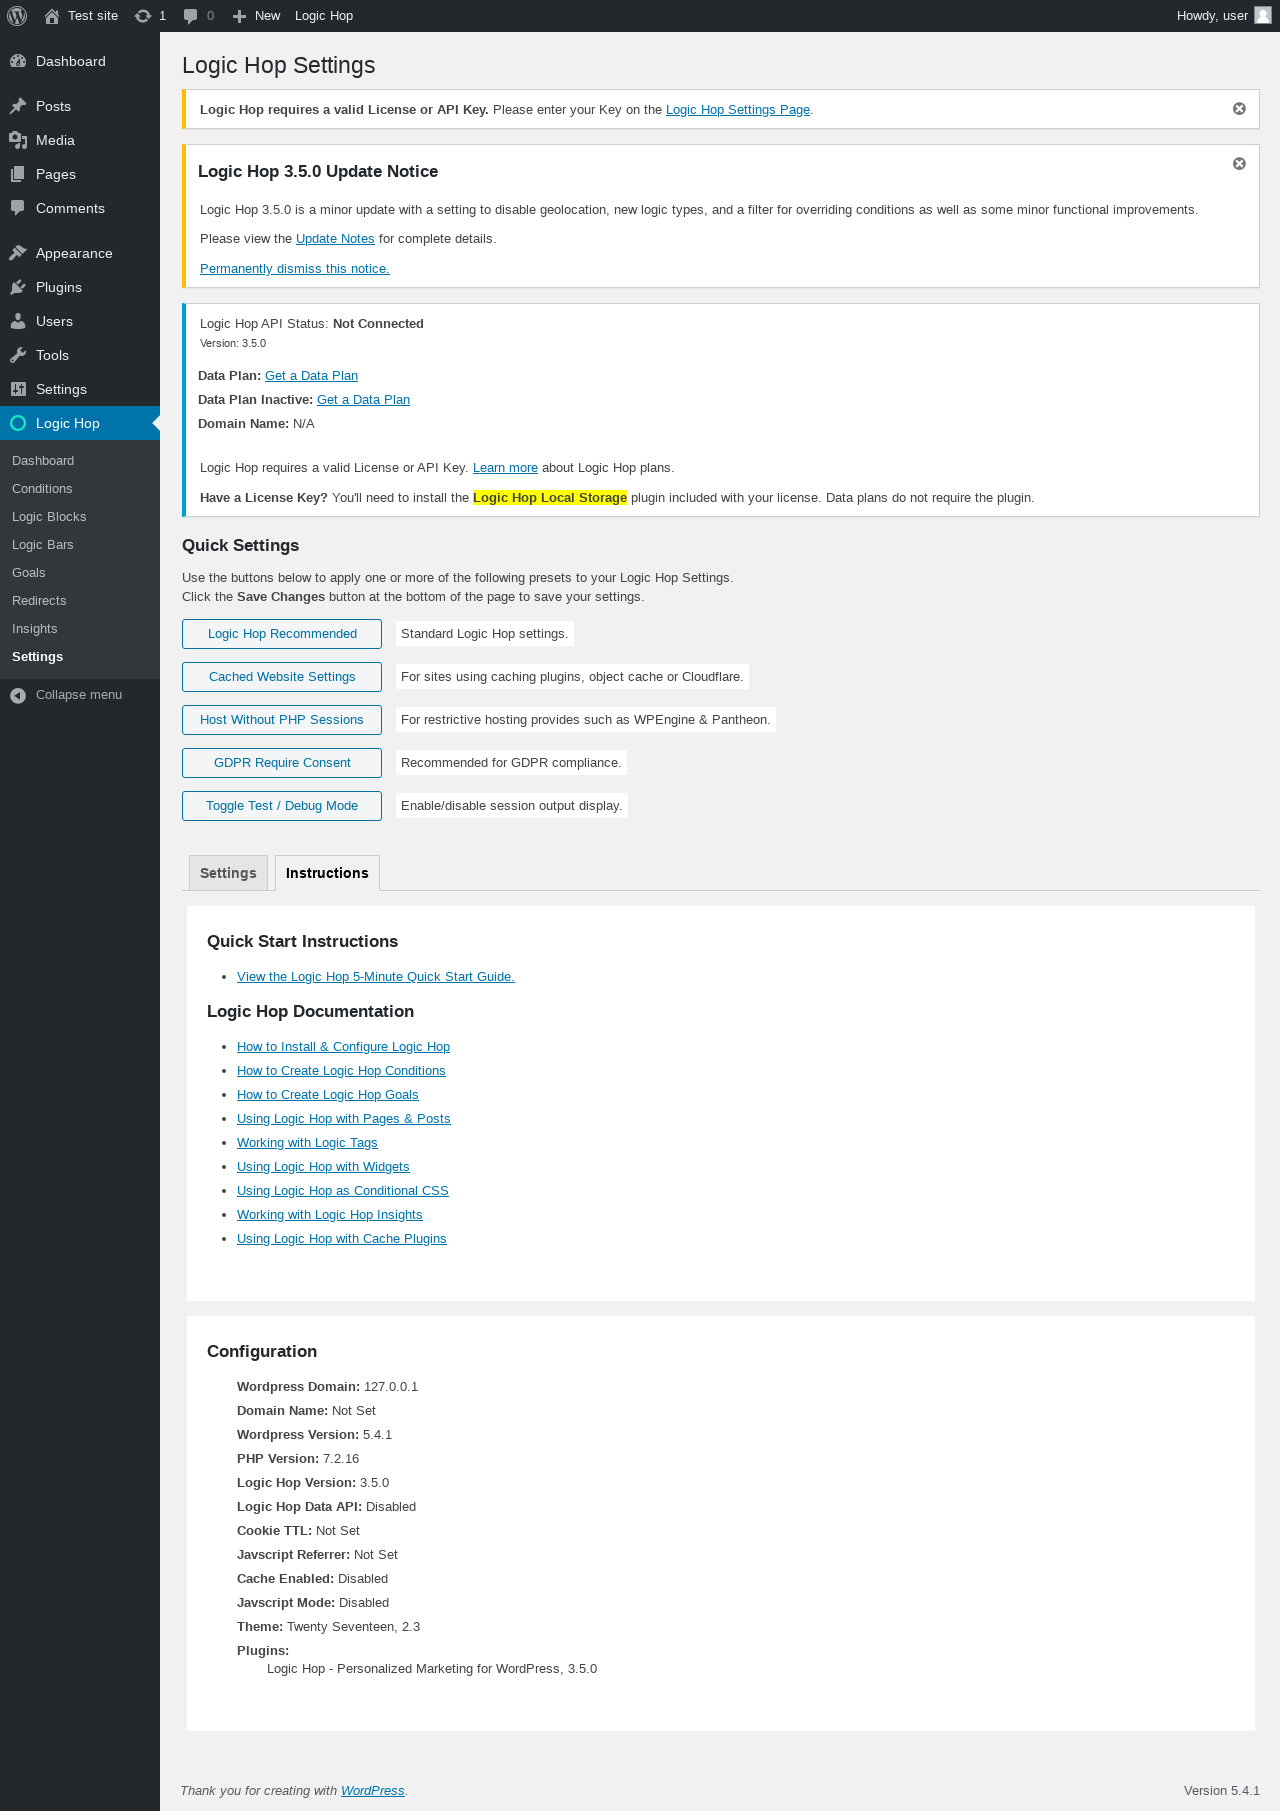Dismiss the License or API Key notice
Image resolution: width=1280 pixels, height=1811 pixels.
[1239, 109]
